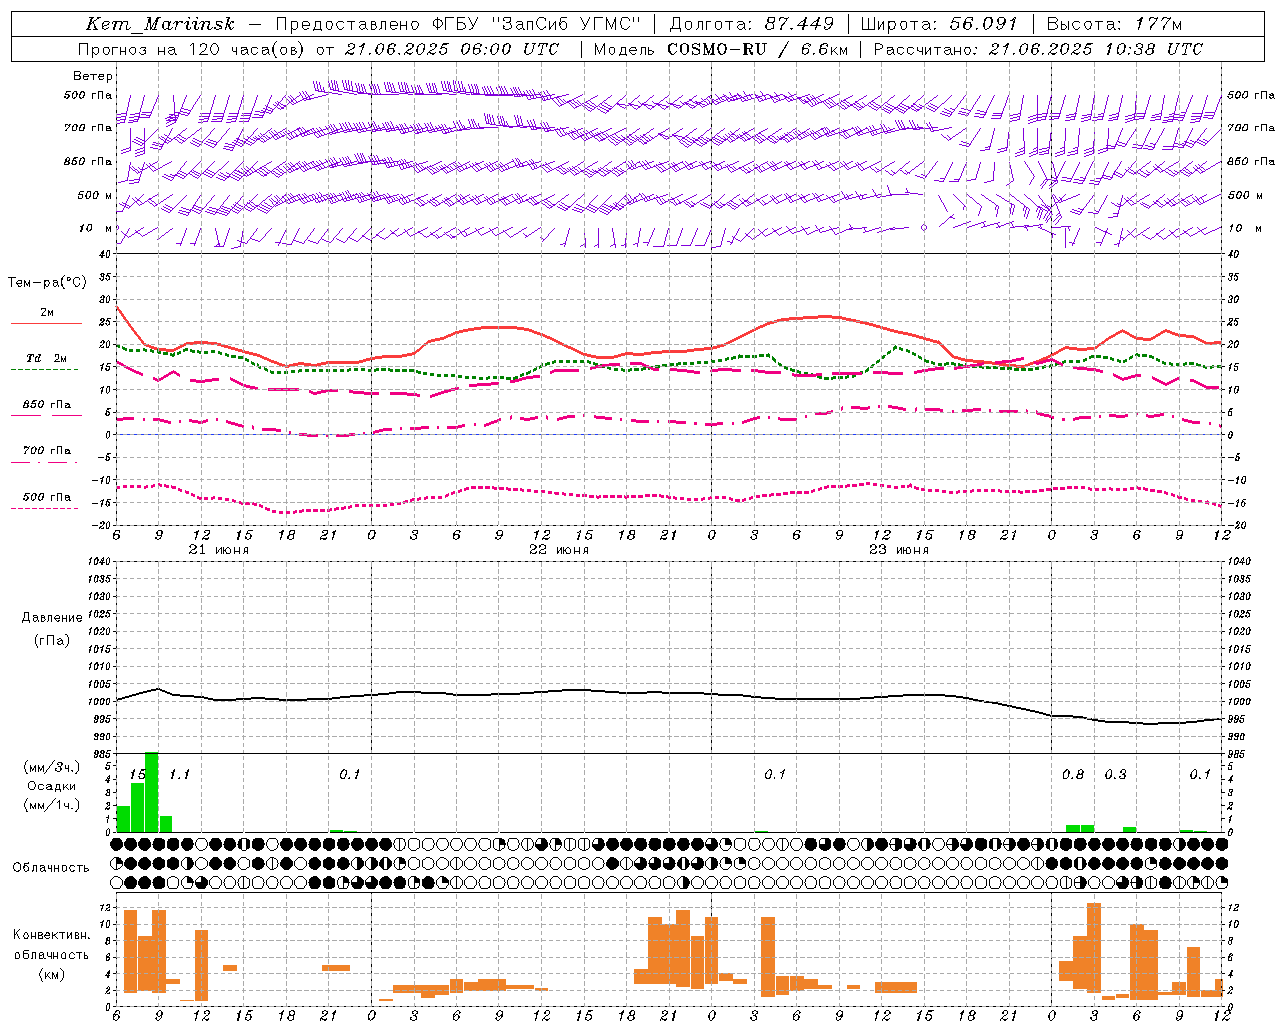Viewport: 1280px width, 1024px height.
Task: Select the Давление pressure panel title
Action: [52, 618]
